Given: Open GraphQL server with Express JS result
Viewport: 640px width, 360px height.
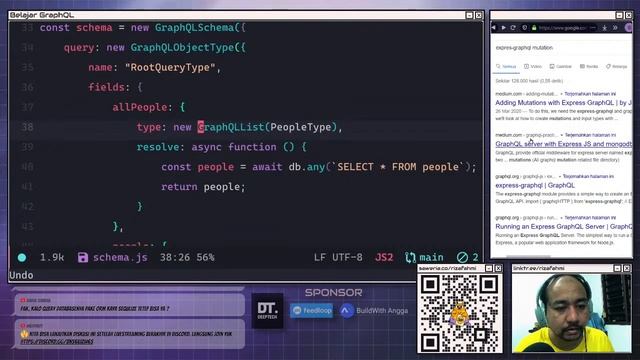Looking at the screenshot, I should 563,144.
